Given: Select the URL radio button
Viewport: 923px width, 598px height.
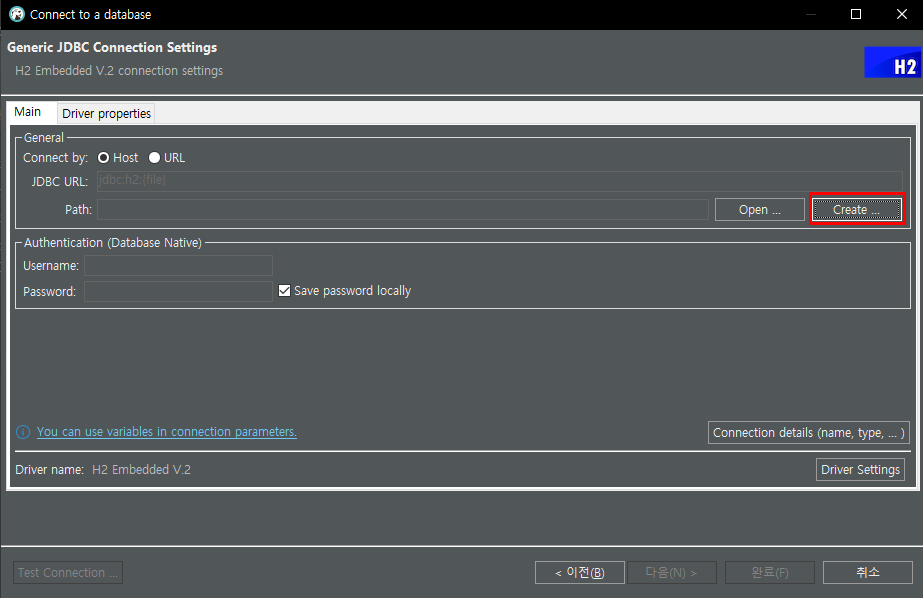Looking at the screenshot, I should coord(154,158).
